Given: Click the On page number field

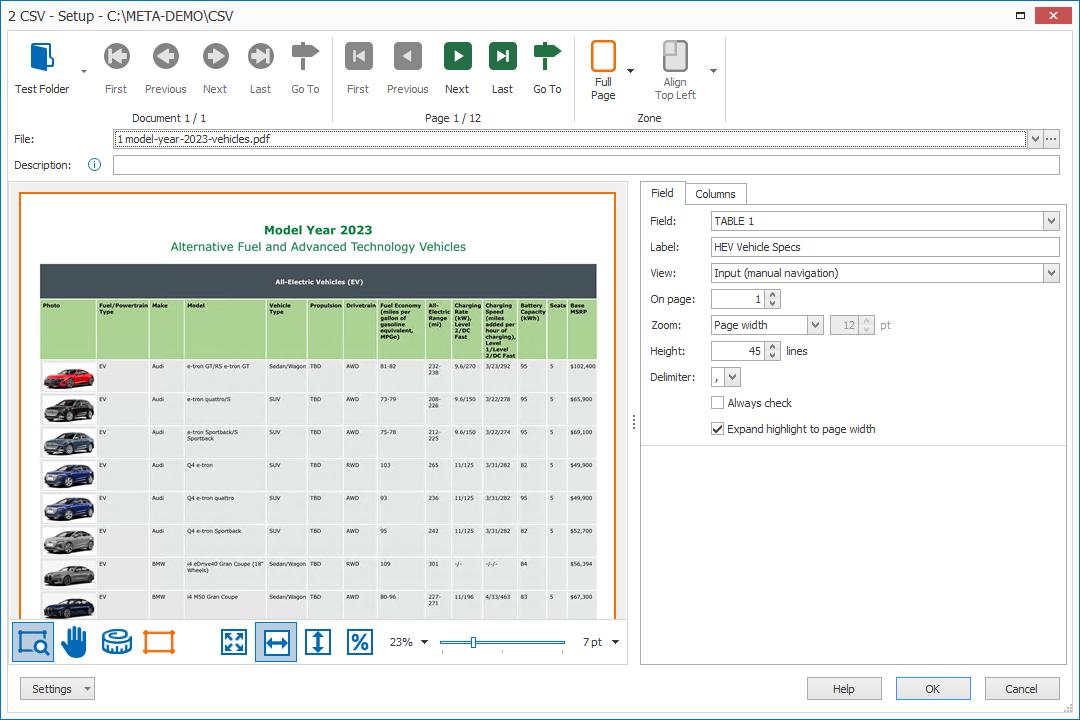Looking at the screenshot, I should (739, 299).
